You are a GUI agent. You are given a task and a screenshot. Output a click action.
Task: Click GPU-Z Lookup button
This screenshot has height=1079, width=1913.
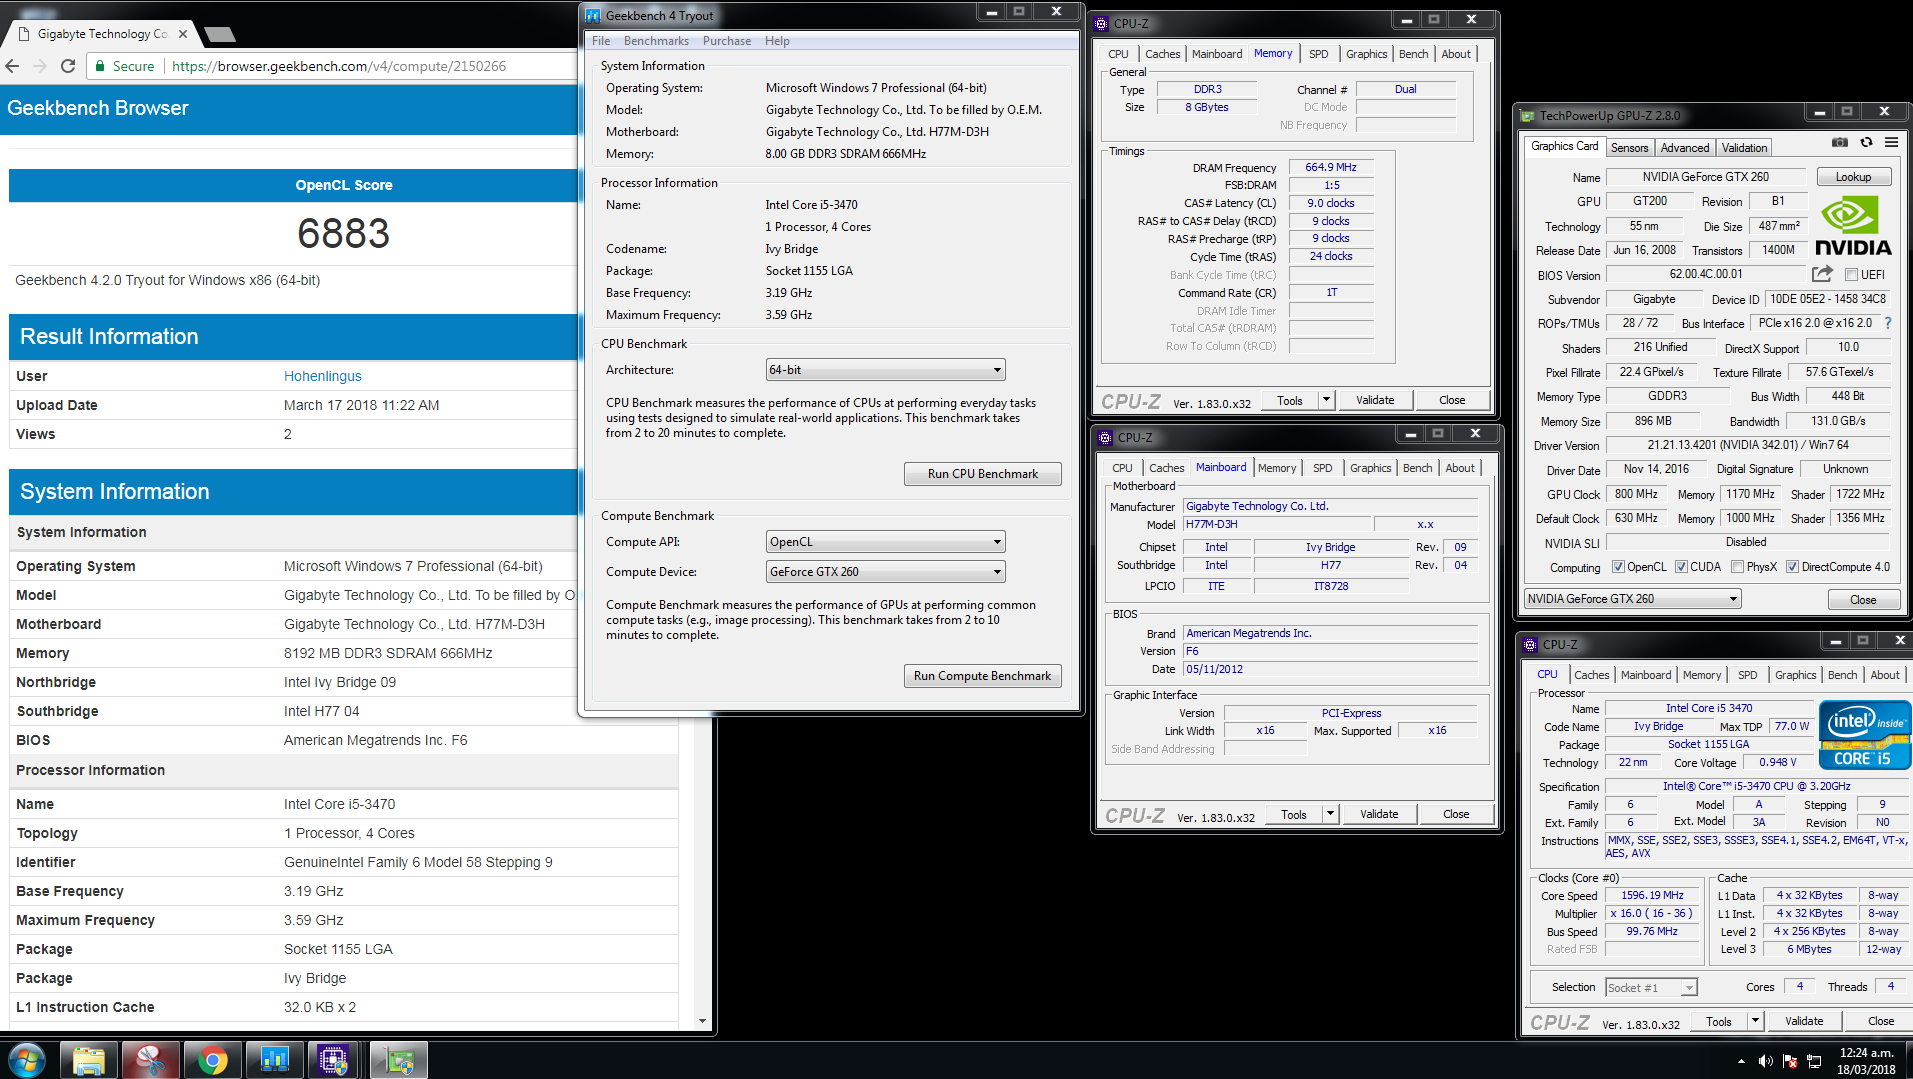click(1853, 177)
